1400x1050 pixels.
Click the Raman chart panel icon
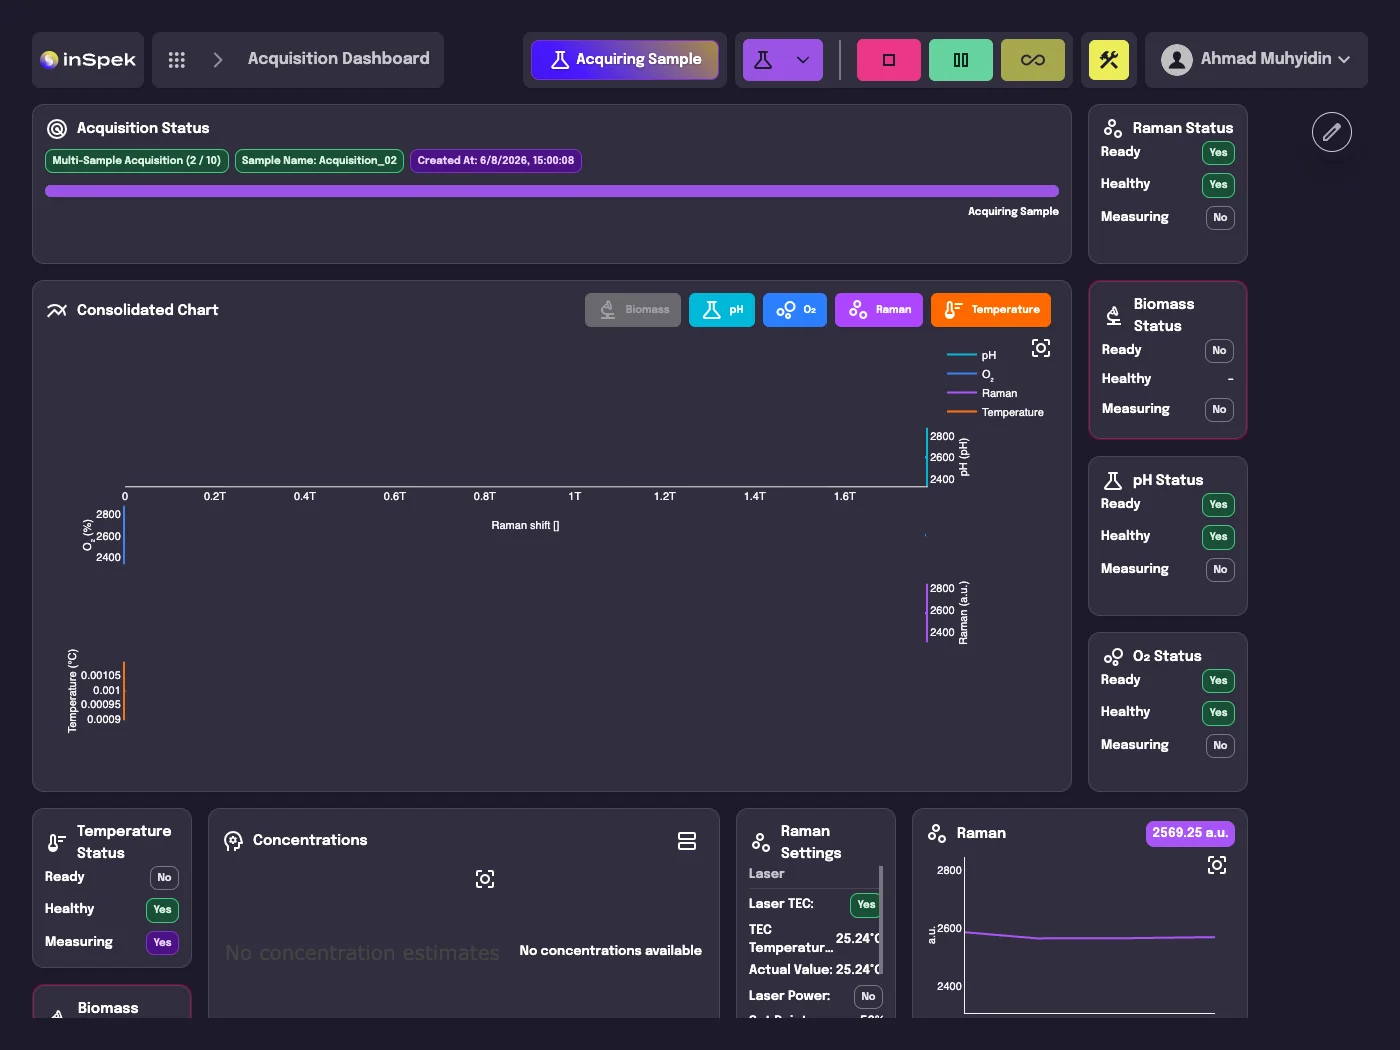[x=937, y=833]
